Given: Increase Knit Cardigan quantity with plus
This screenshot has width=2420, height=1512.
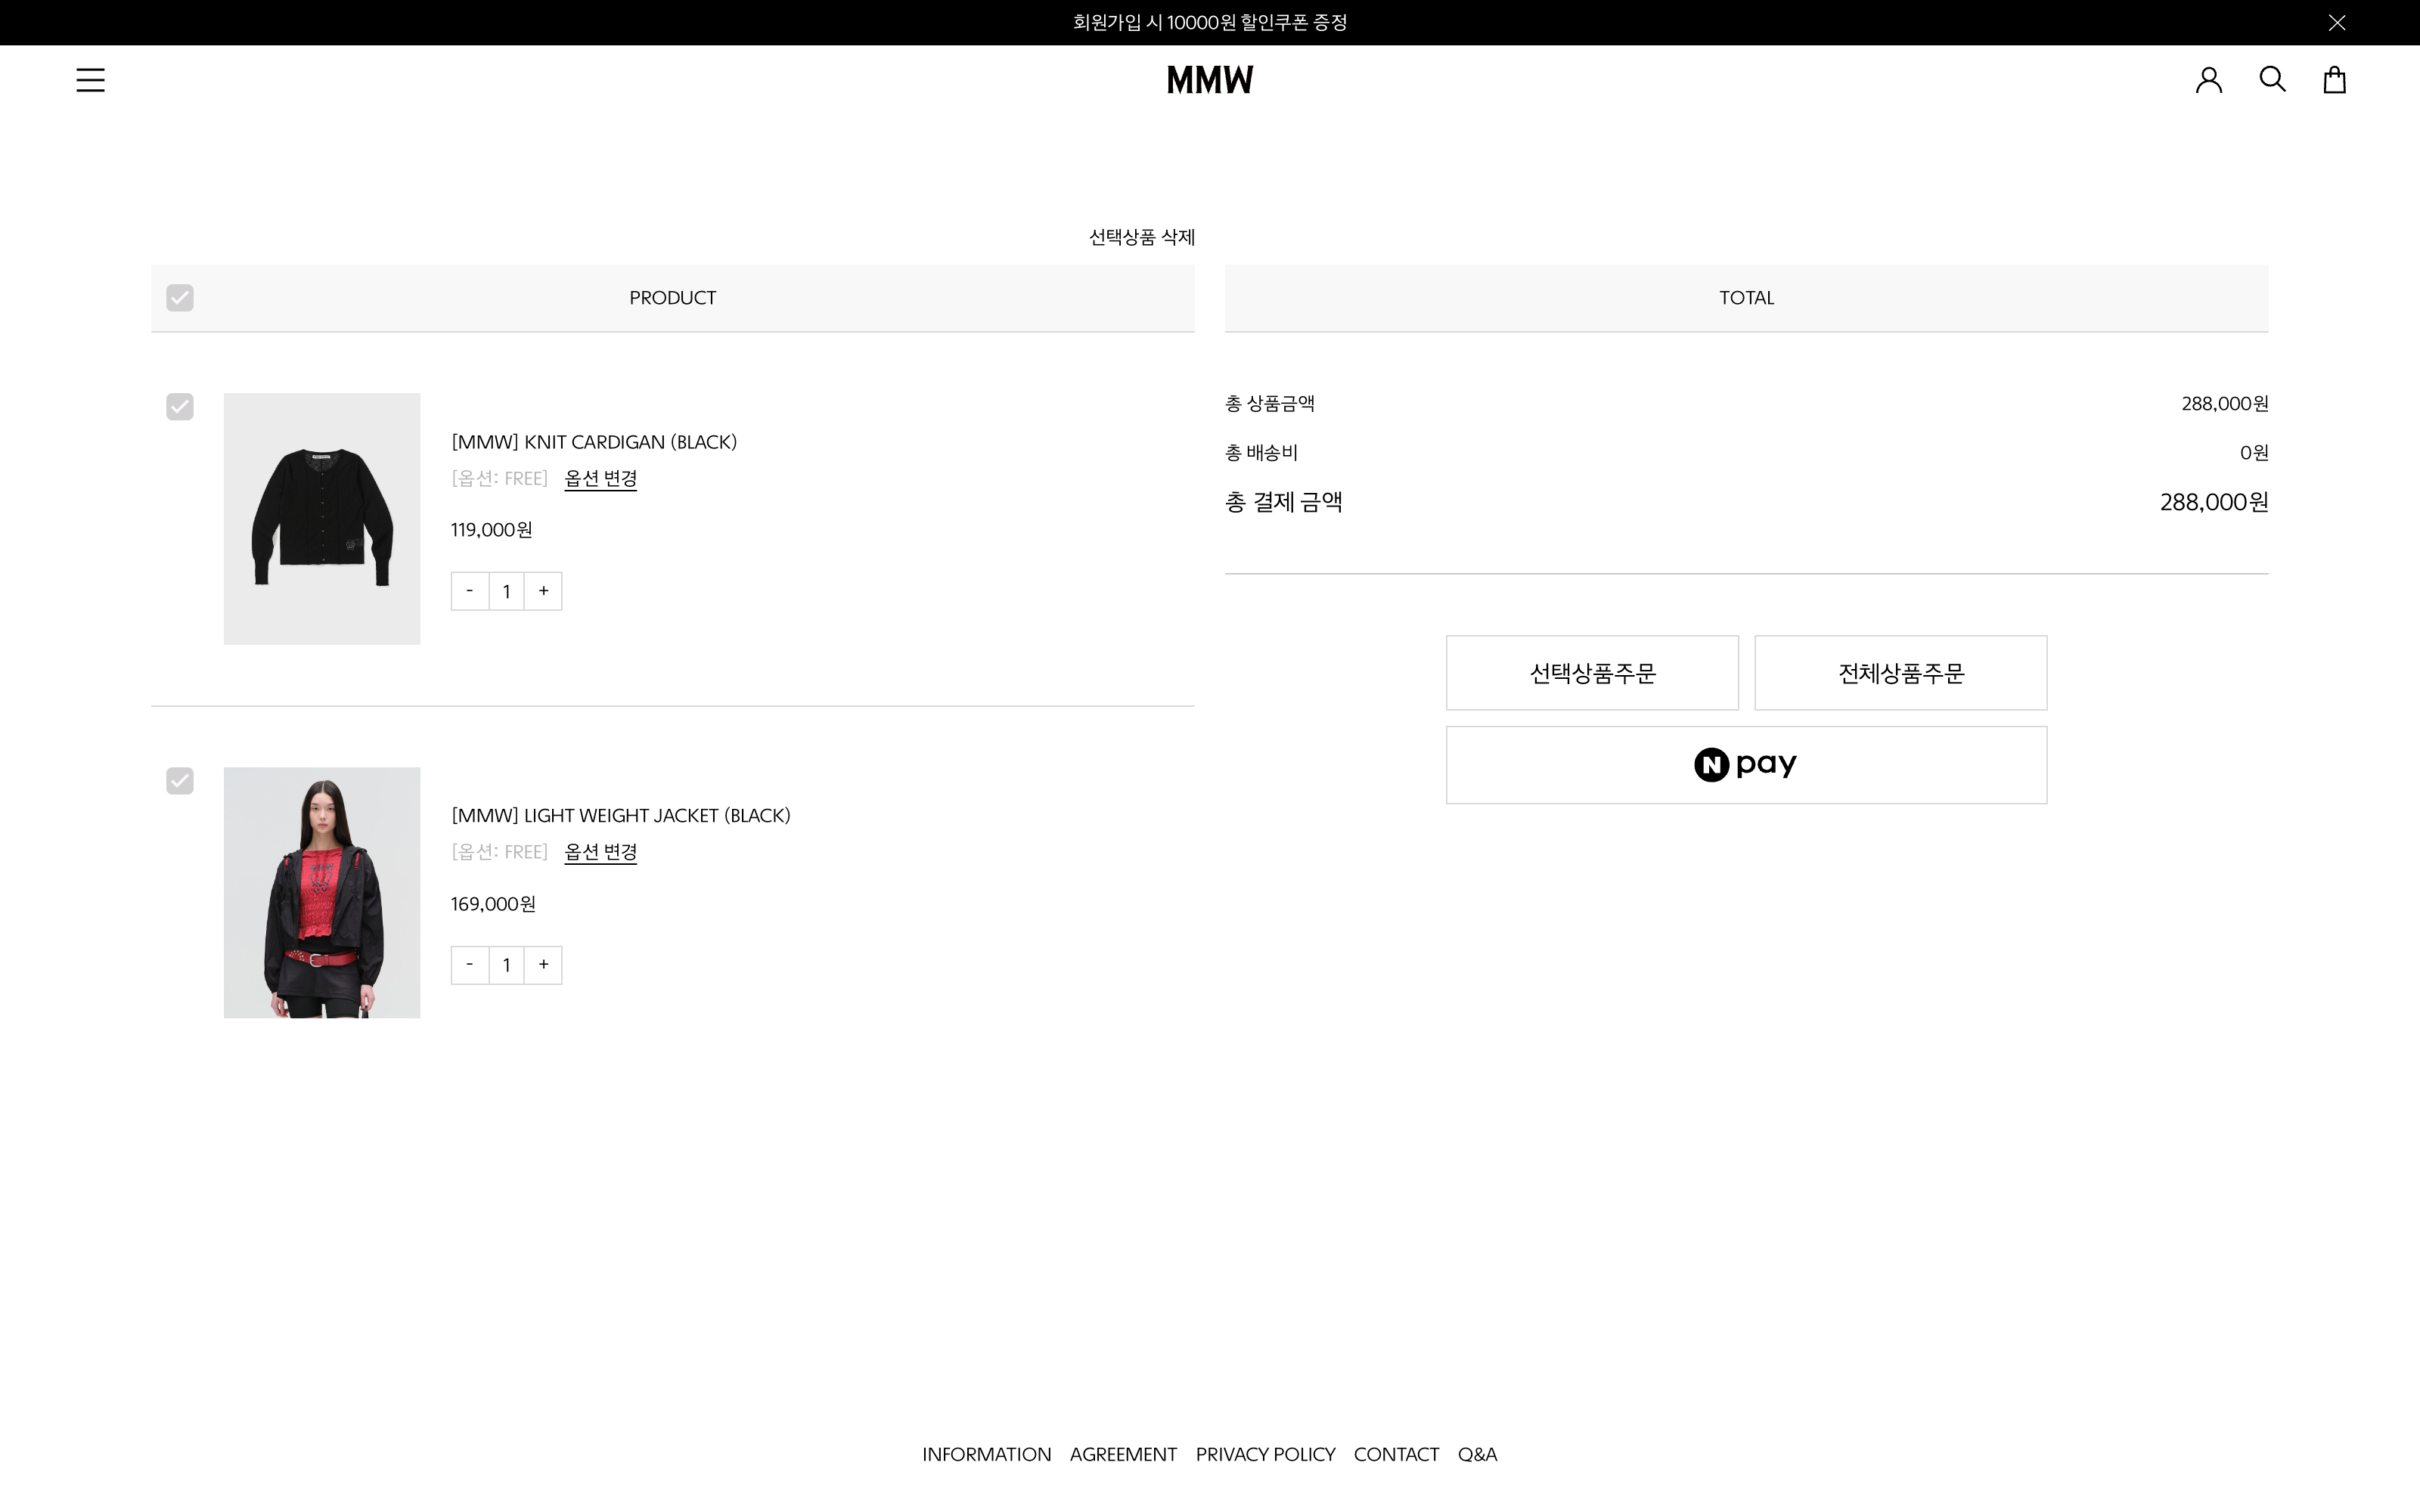Looking at the screenshot, I should point(543,591).
